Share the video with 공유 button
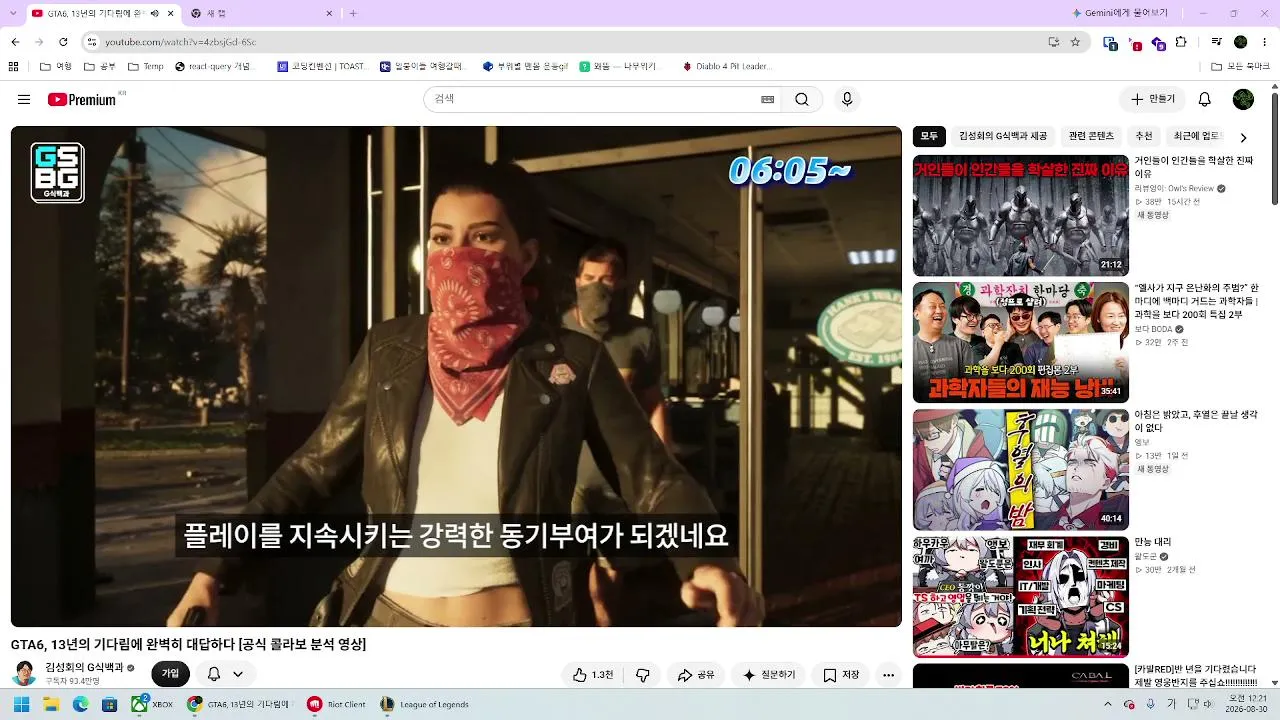The height and width of the screenshot is (720, 1280). pyautogui.click(x=696, y=675)
